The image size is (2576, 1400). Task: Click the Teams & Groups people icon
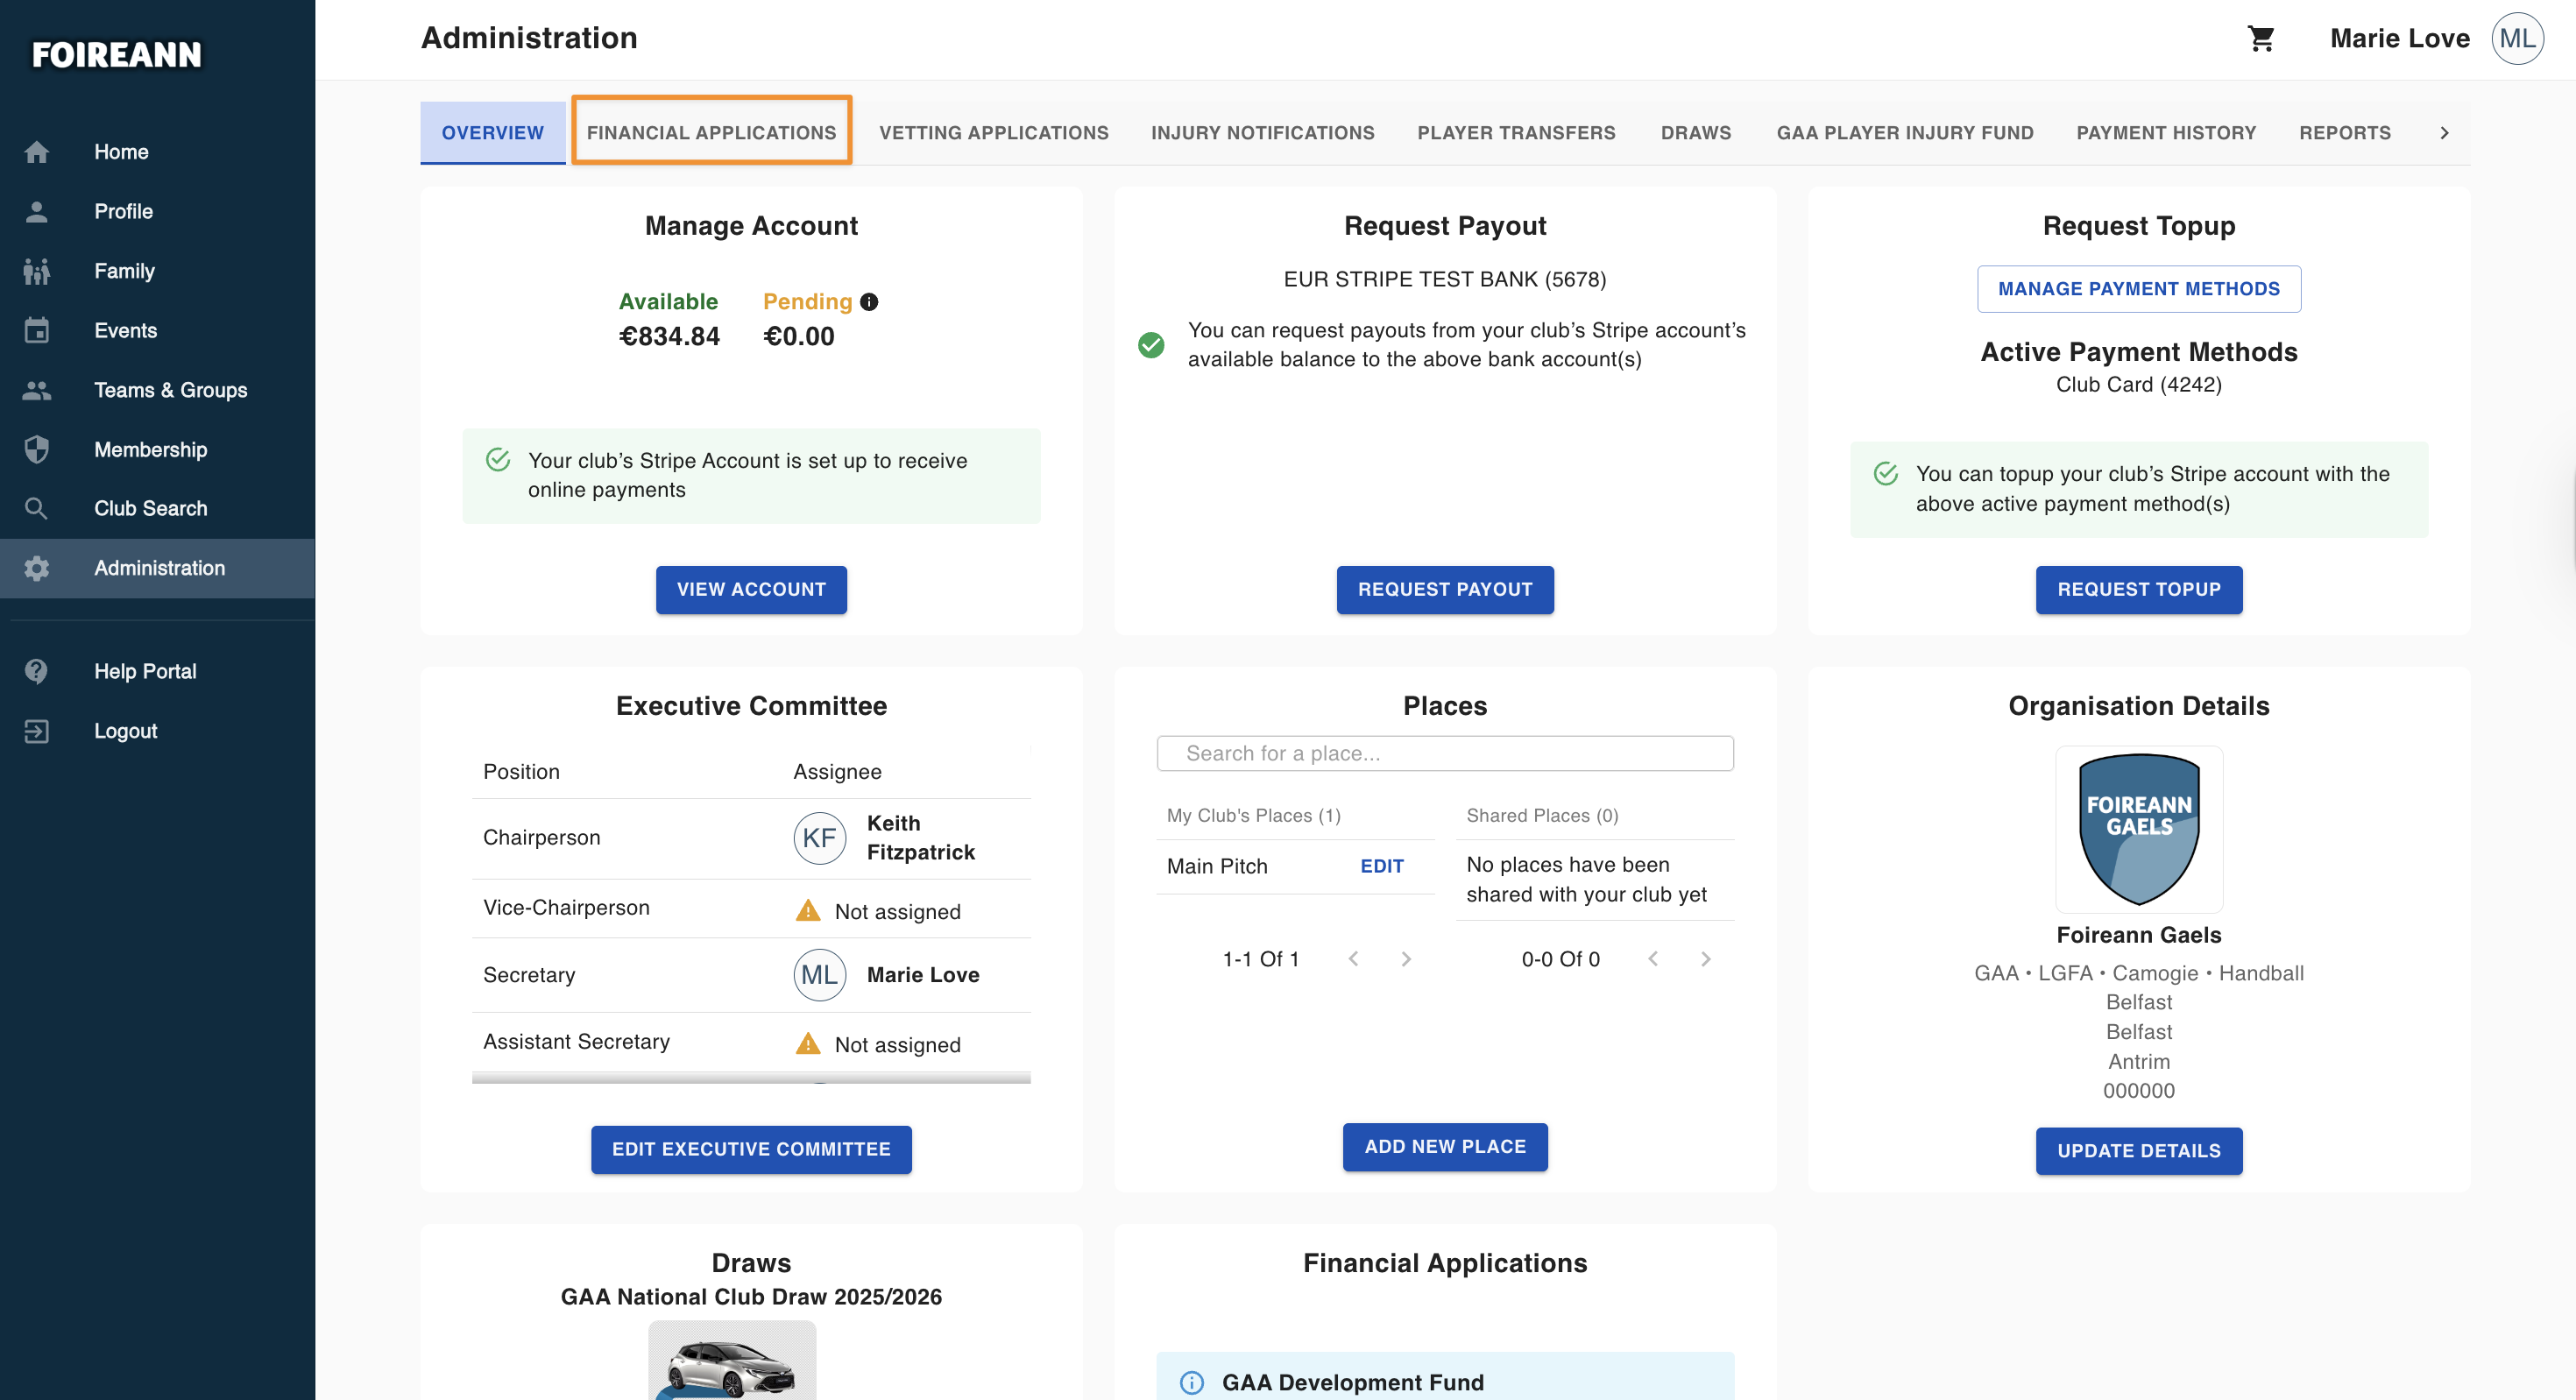[x=37, y=390]
